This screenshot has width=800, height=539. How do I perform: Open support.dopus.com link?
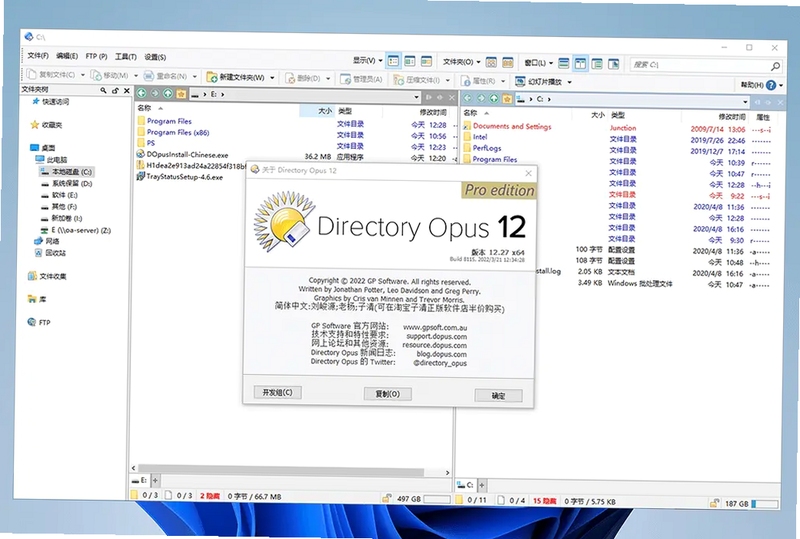point(436,336)
